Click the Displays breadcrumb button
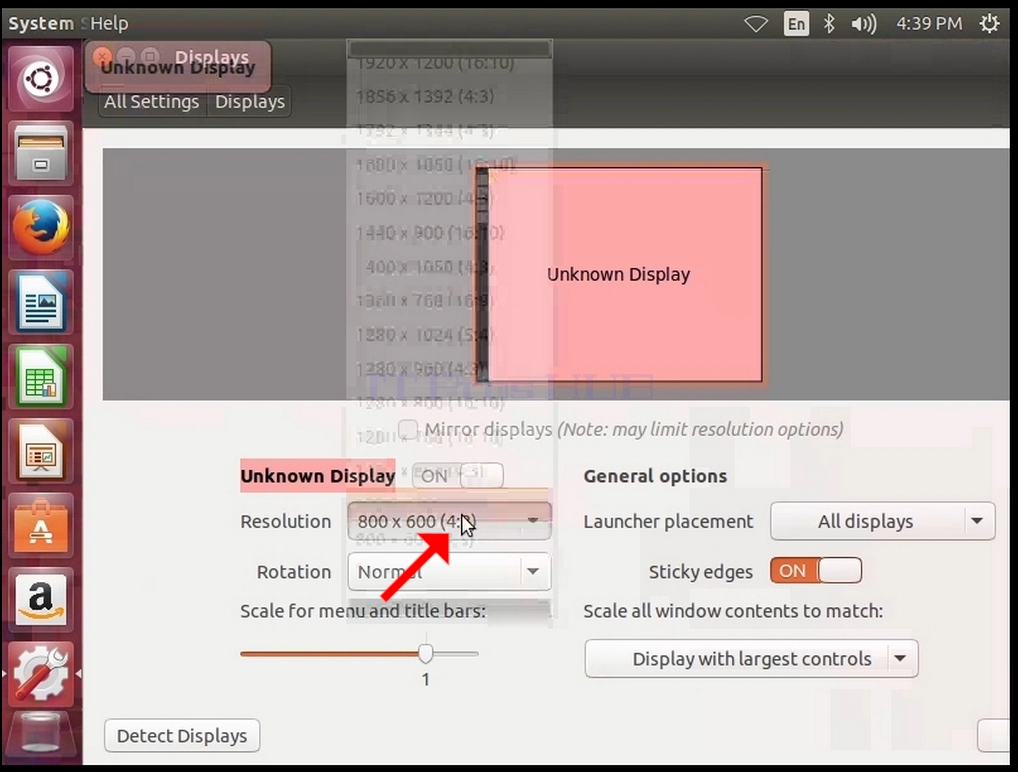The height and width of the screenshot is (772, 1018). 250,102
